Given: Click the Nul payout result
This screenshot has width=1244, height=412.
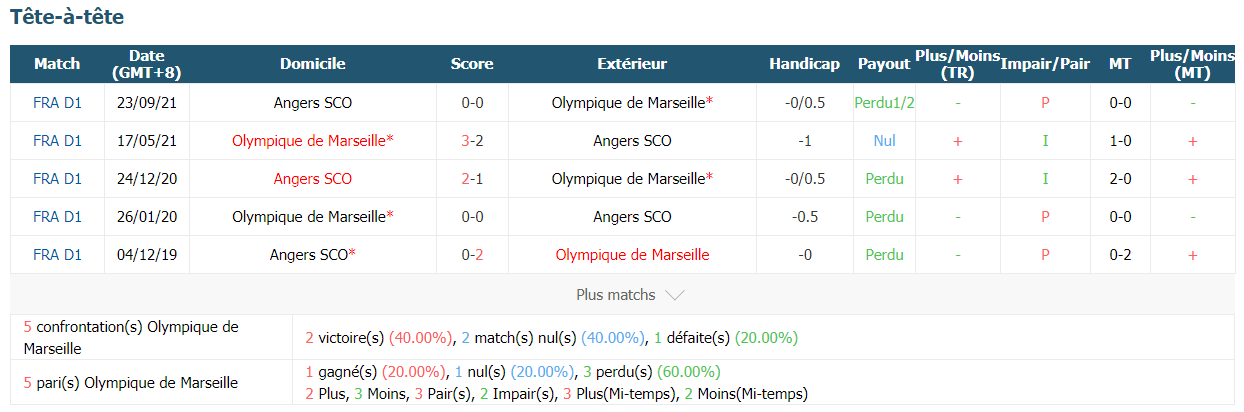Looking at the screenshot, I should coord(884,140).
